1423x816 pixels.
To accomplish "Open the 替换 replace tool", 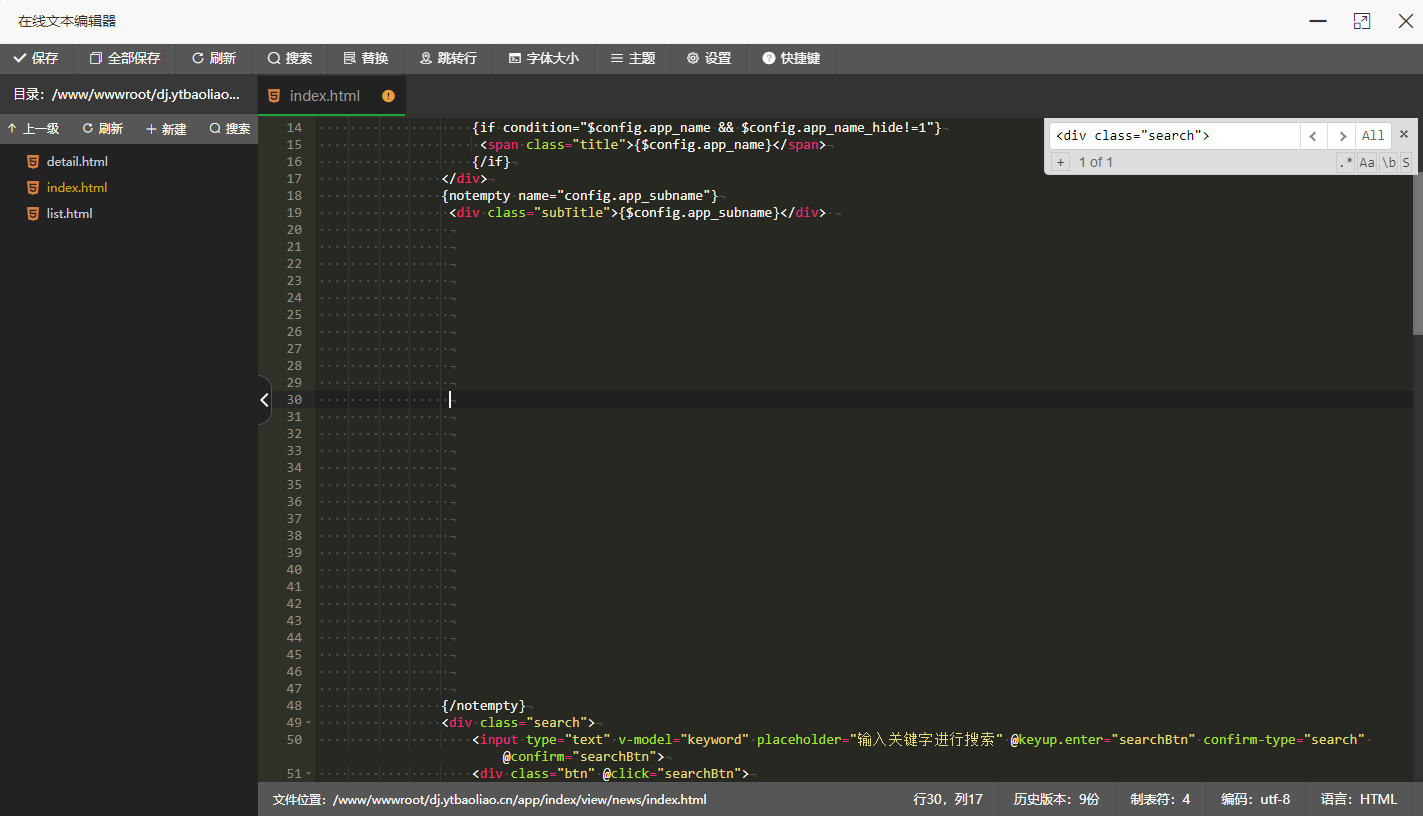I will 365,58.
